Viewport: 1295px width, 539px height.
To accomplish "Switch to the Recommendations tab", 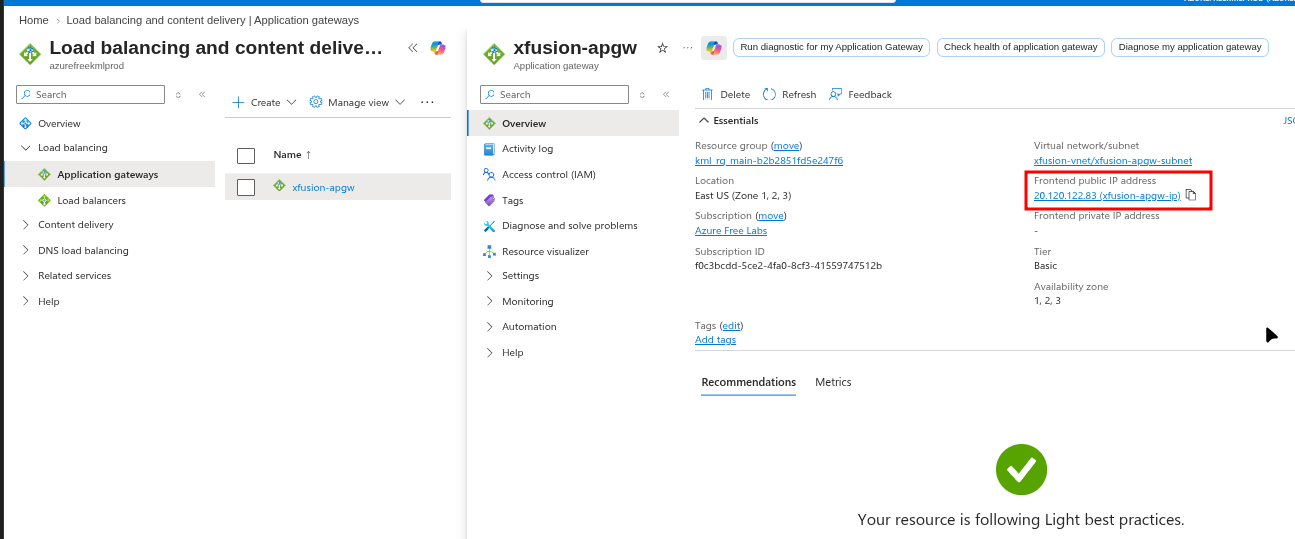I will click(x=748, y=382).
